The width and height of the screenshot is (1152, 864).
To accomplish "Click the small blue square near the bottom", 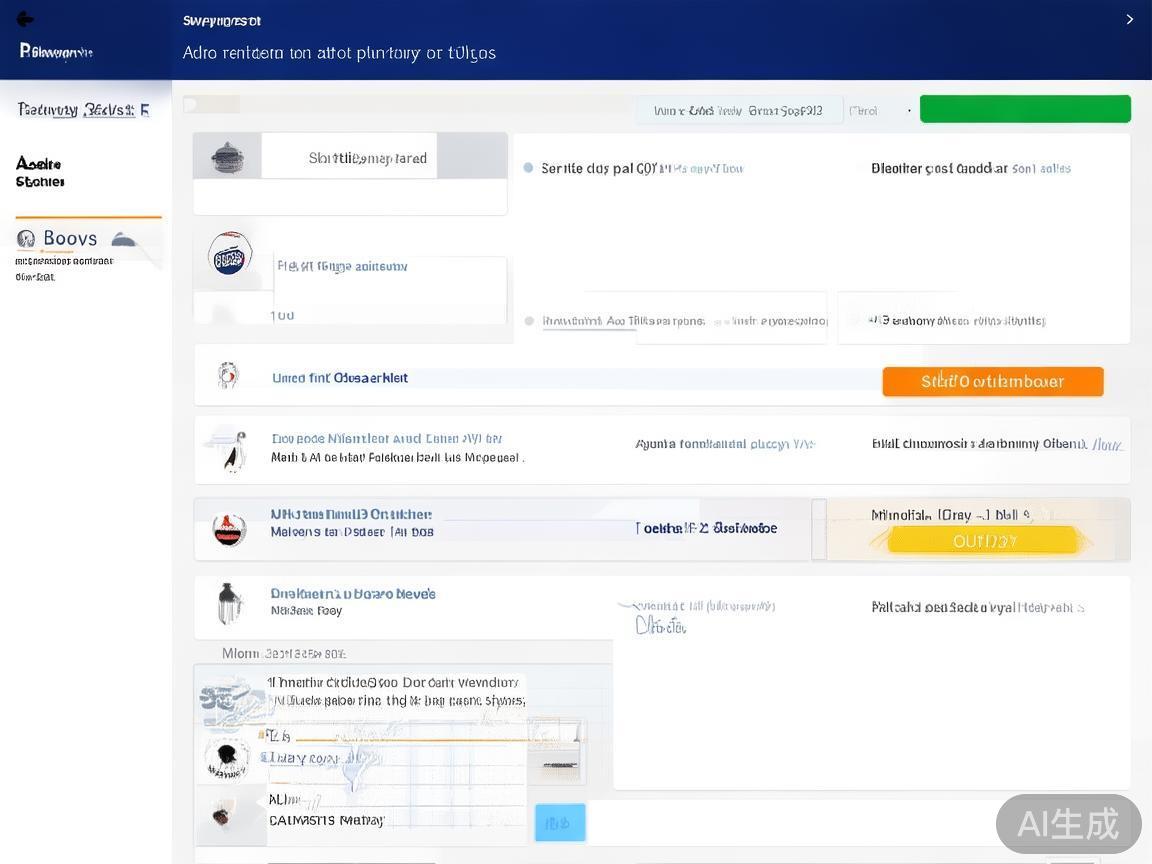I will pyautogui.click(x=560, y=822).
